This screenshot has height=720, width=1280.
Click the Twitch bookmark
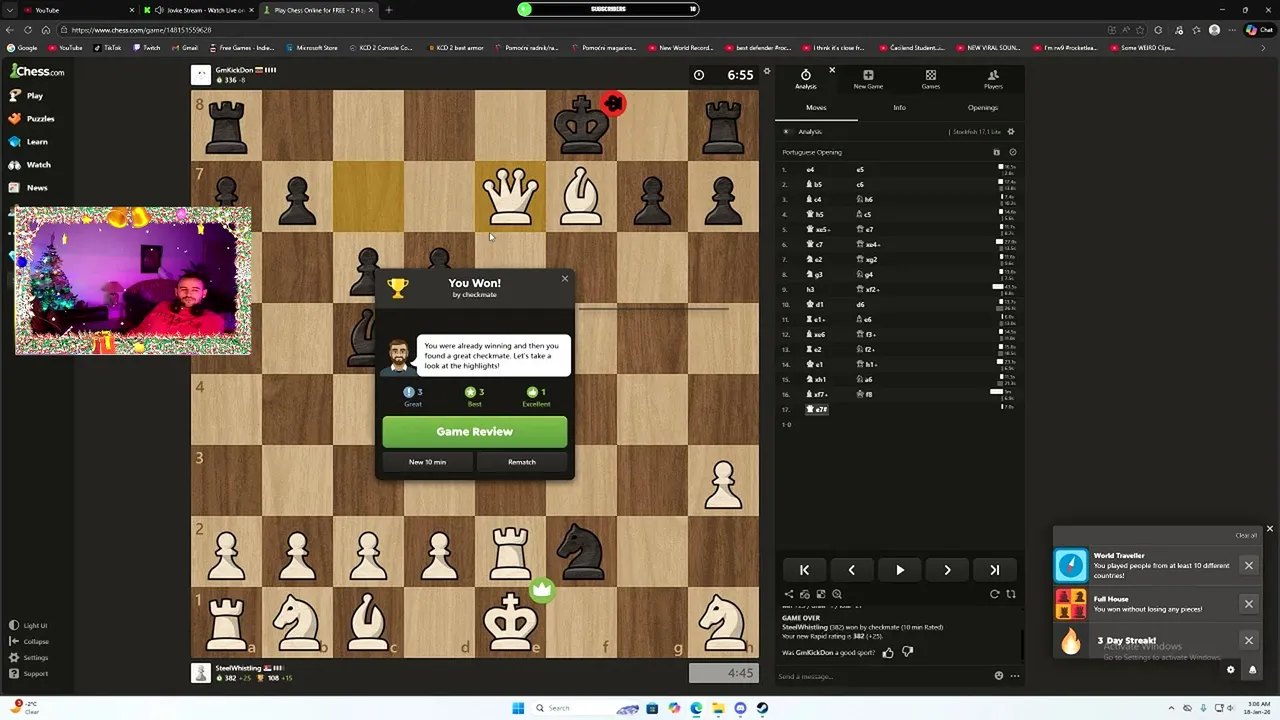point(146,48)
